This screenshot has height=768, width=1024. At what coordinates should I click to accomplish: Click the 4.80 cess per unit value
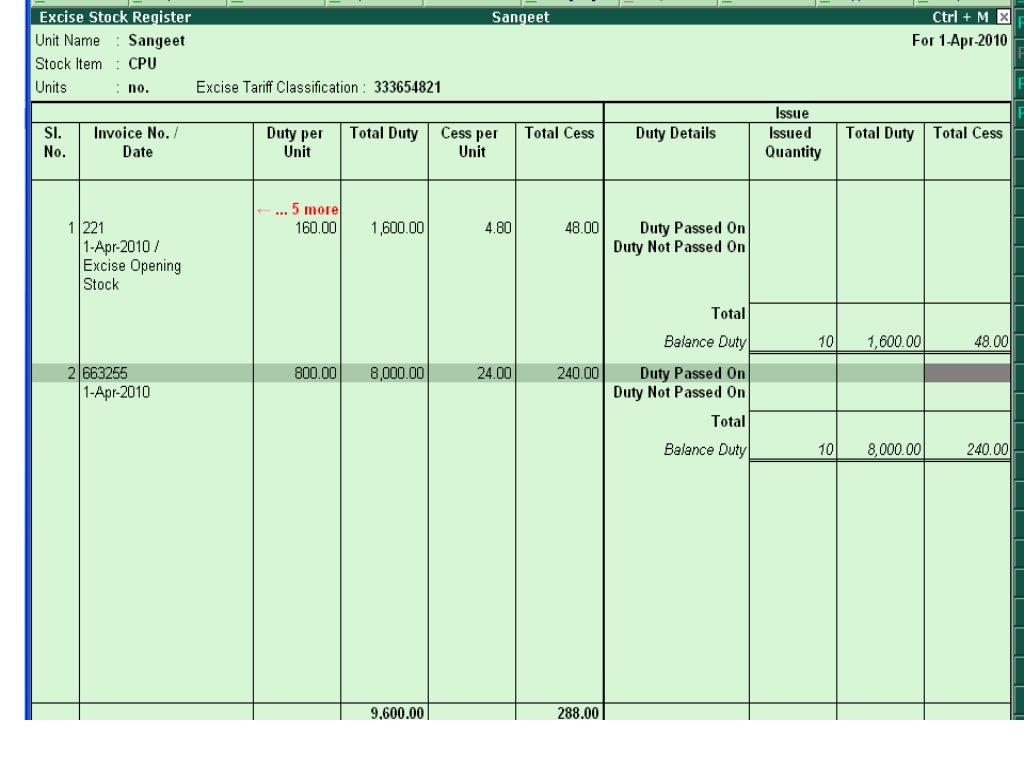click(498, 228)
